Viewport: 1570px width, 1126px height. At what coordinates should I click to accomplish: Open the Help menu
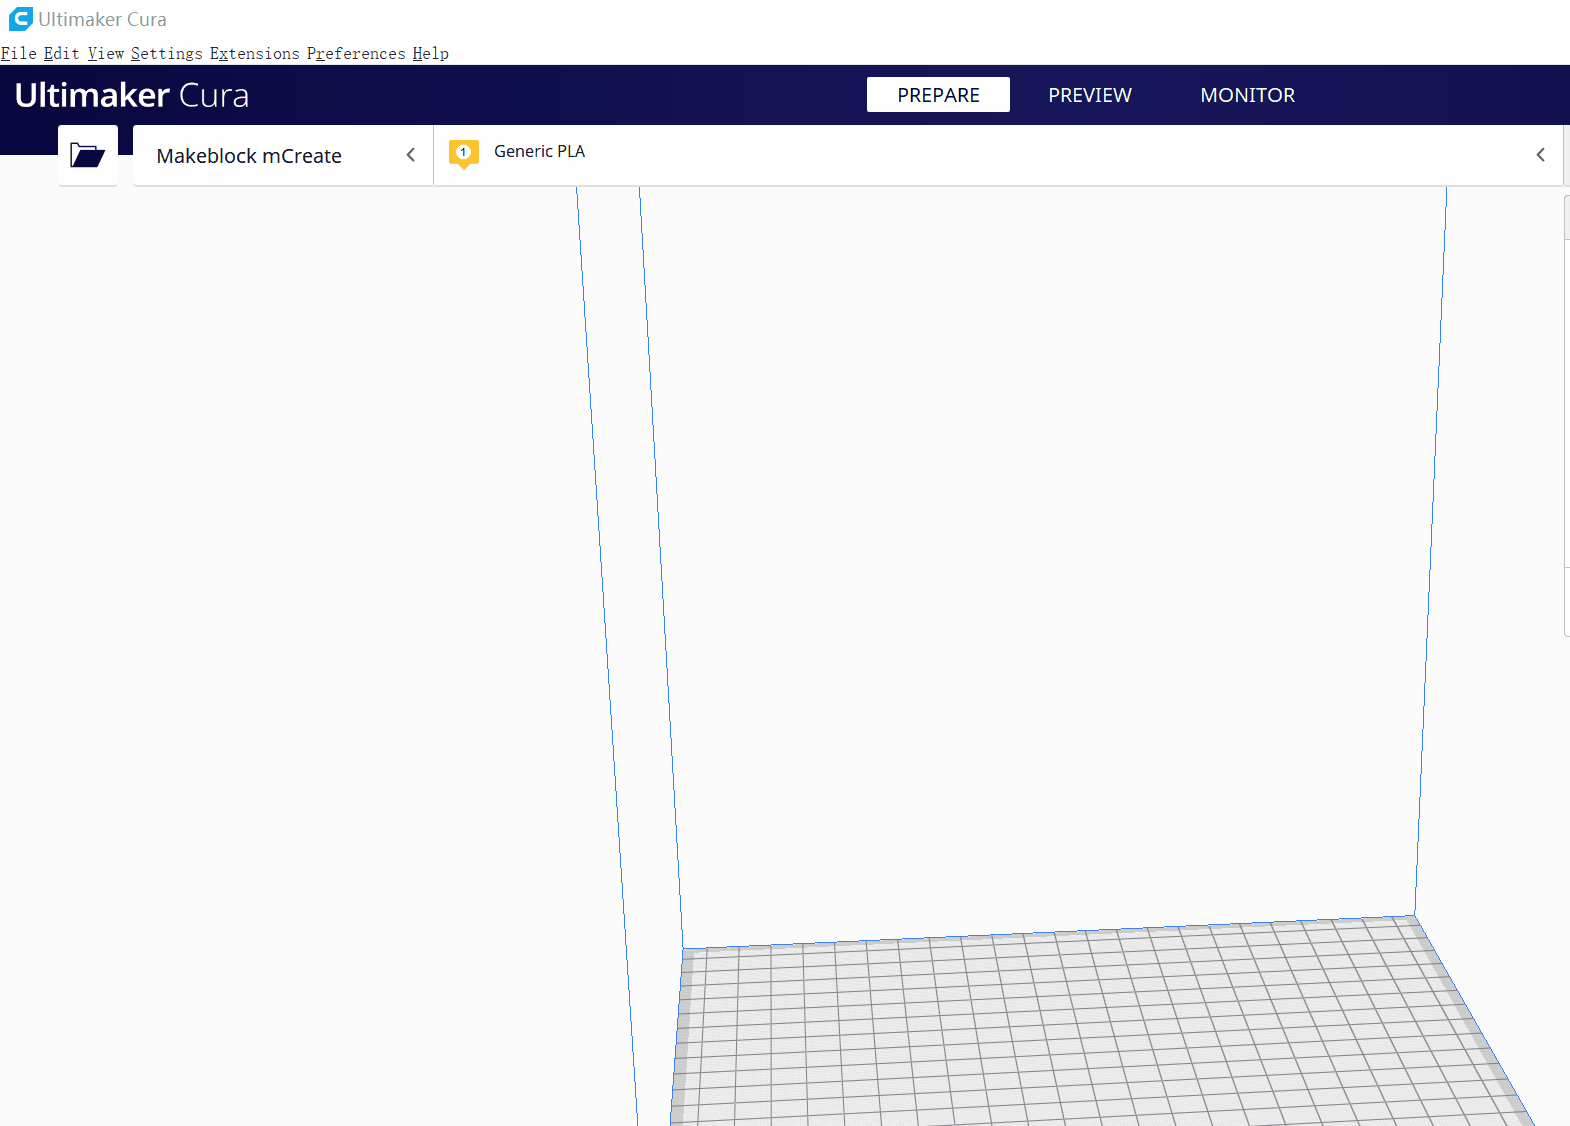(430, 54)
